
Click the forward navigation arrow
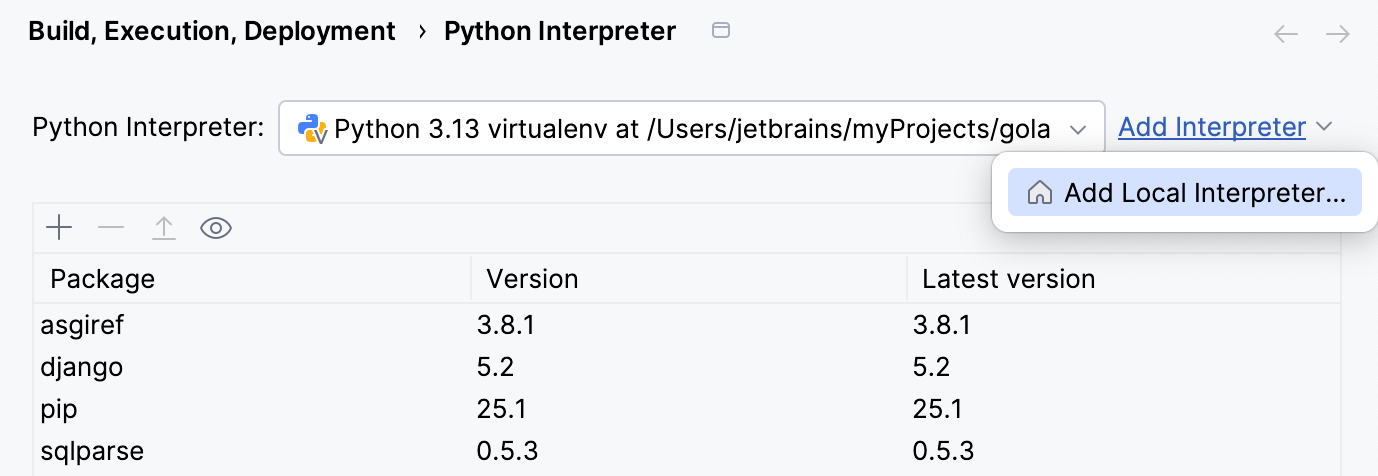1338,34
